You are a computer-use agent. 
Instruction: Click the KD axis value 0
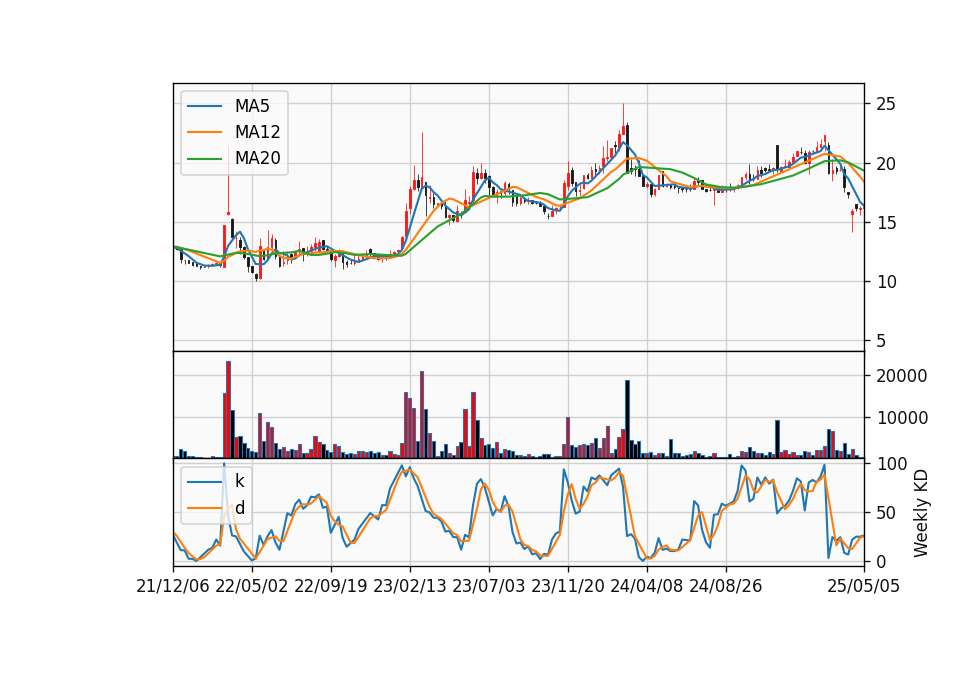pyautogui.click(x=881, y=561)
